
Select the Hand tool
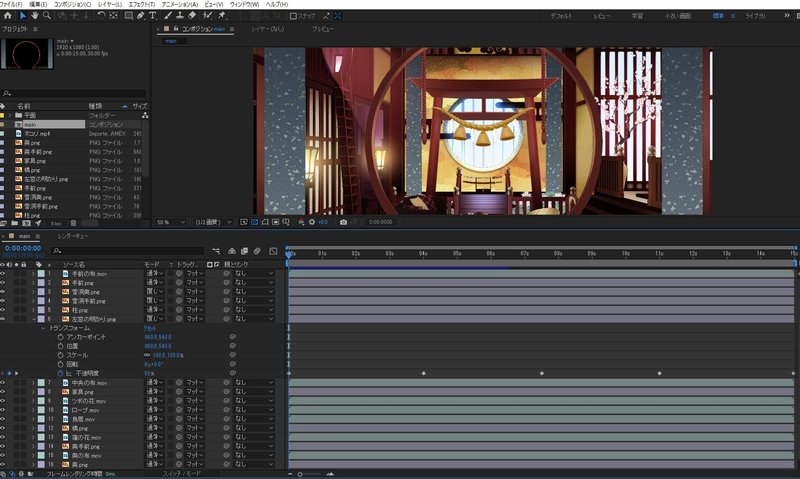pyautogui.click(x=35, y=15)
